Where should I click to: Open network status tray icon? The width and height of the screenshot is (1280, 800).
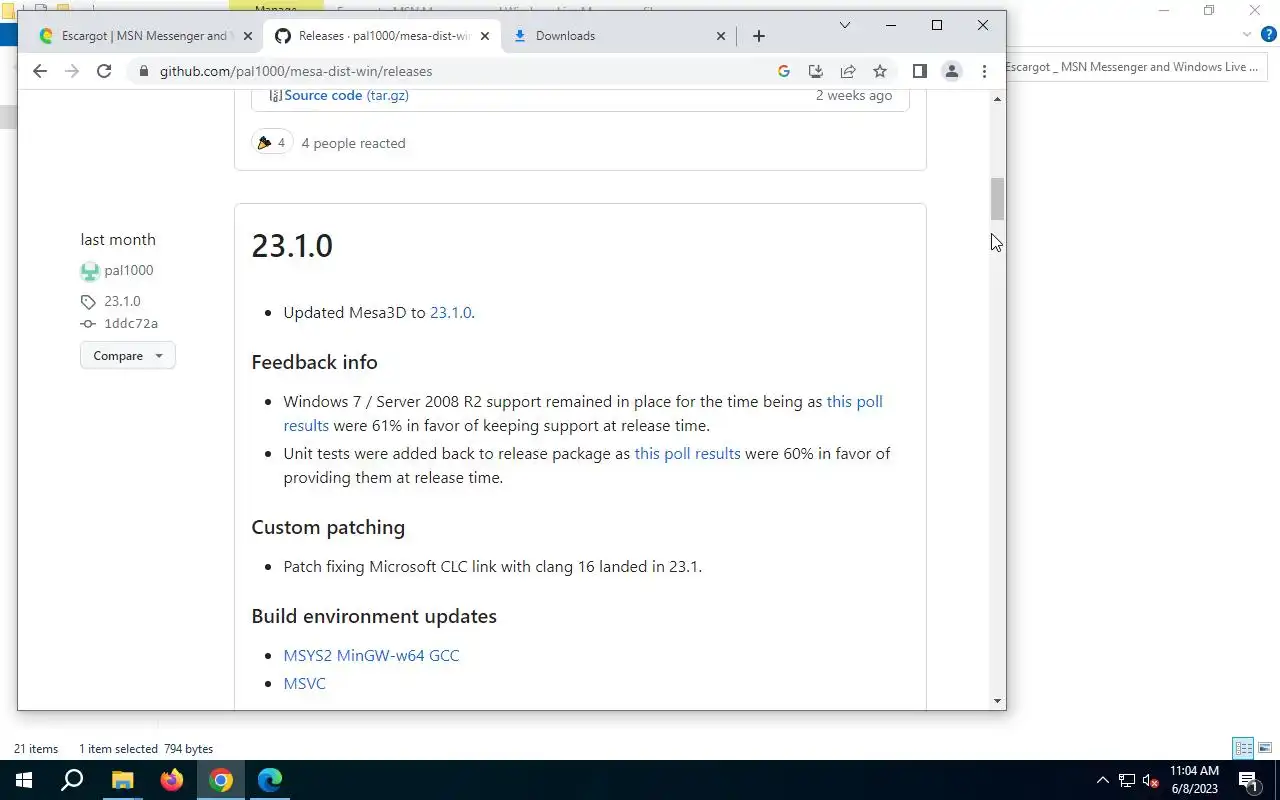coord(1127,780)
